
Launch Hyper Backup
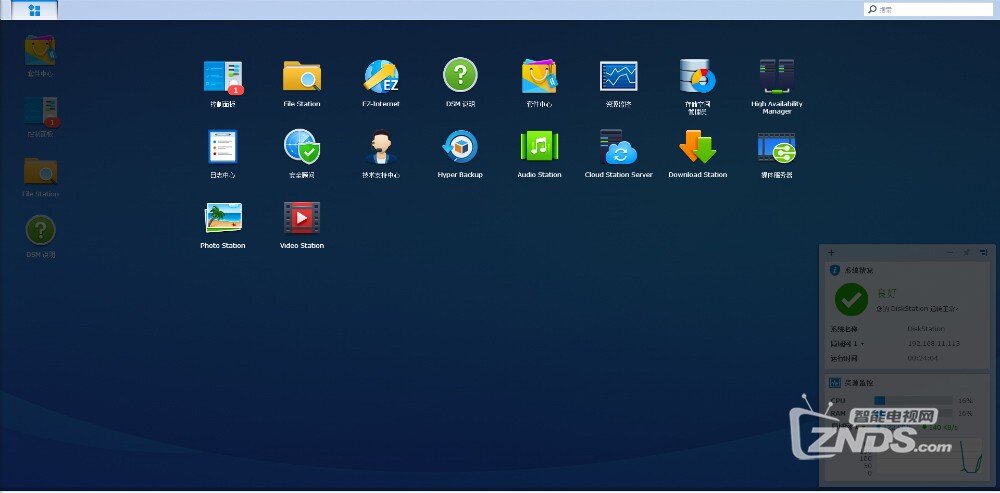click(x=460, y=147)
